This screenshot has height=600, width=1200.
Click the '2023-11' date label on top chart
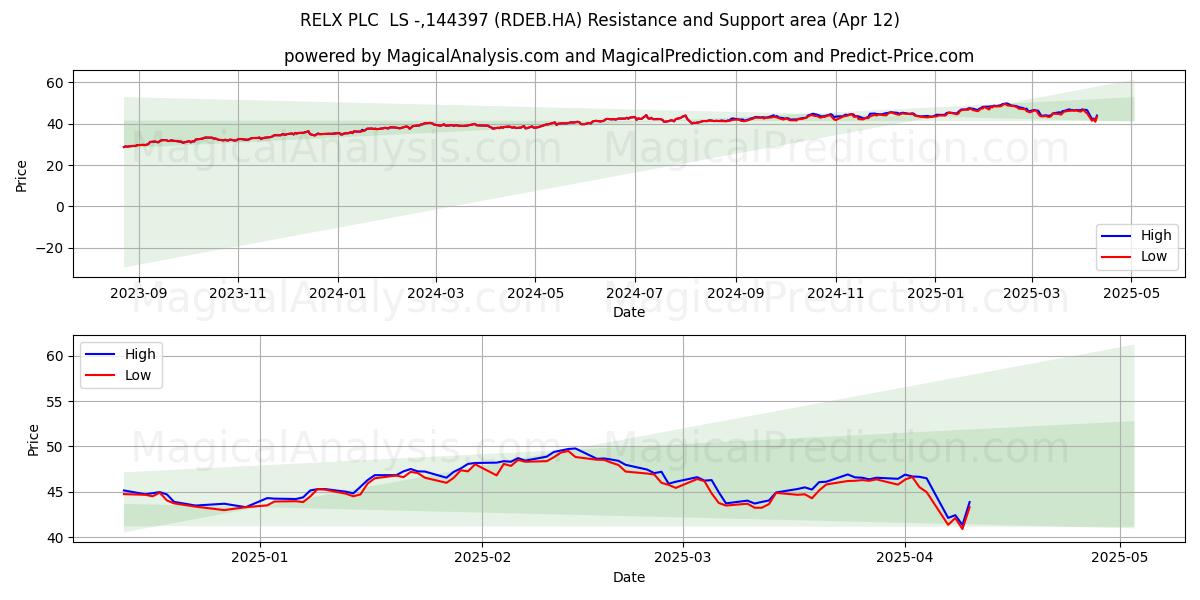(238, 292)
